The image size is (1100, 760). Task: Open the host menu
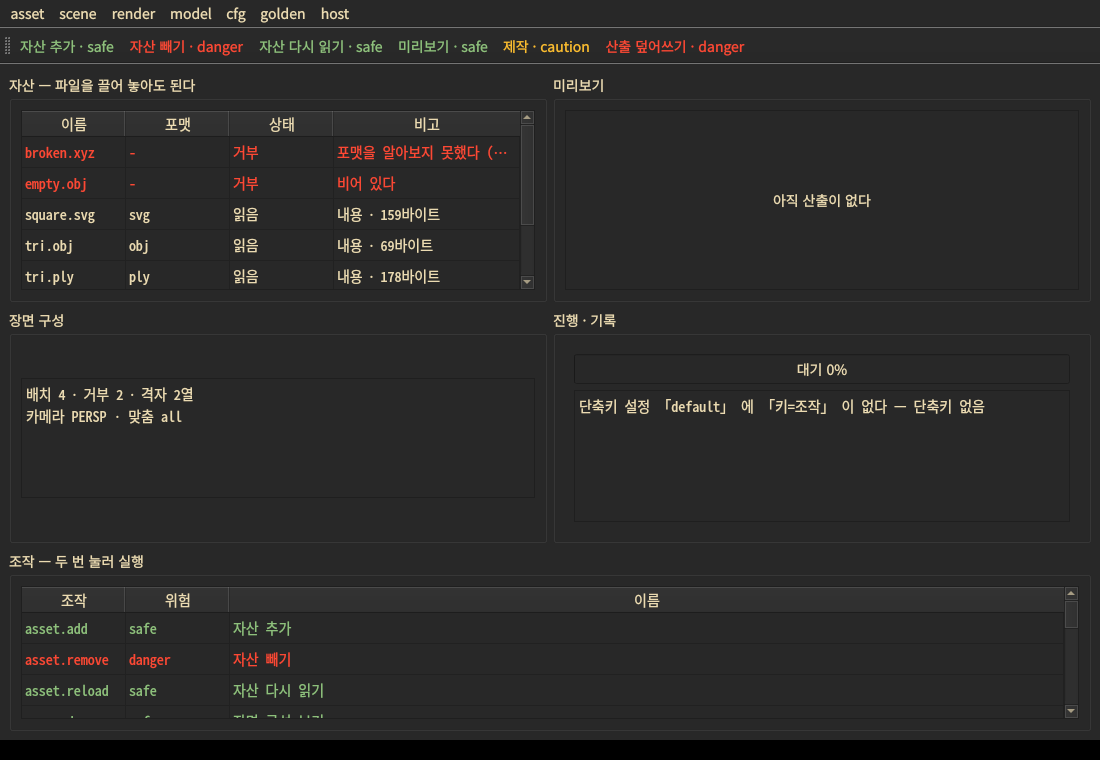[x=335, y=13]
